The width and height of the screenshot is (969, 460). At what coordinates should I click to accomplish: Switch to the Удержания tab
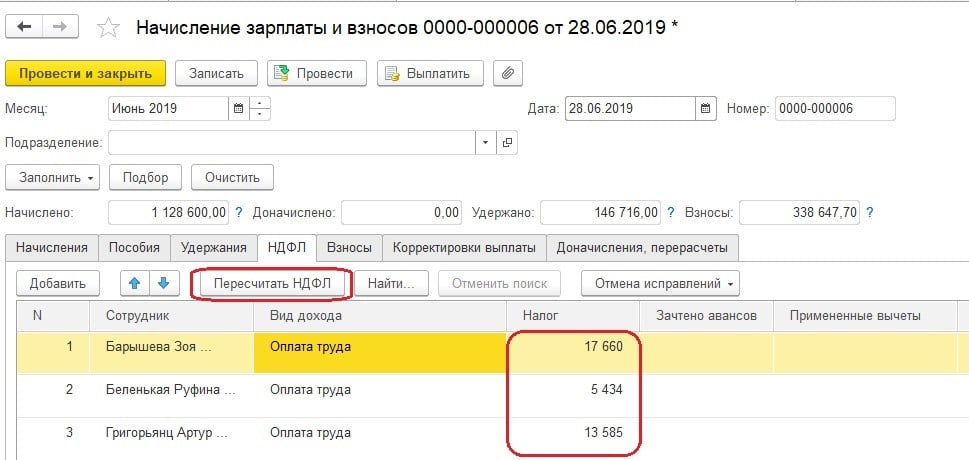tap(213, 247)
